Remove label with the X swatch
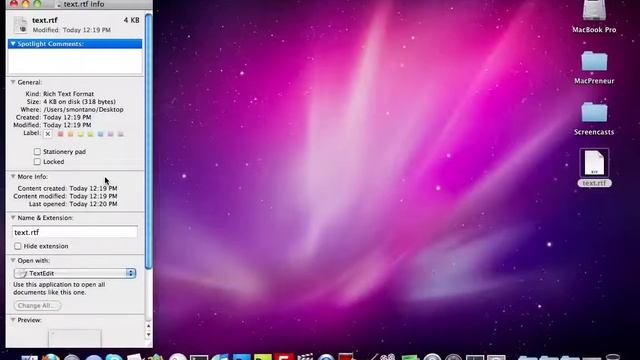Image resolution: width=640 pixels, height=360 pixels. tap(48, 134)
